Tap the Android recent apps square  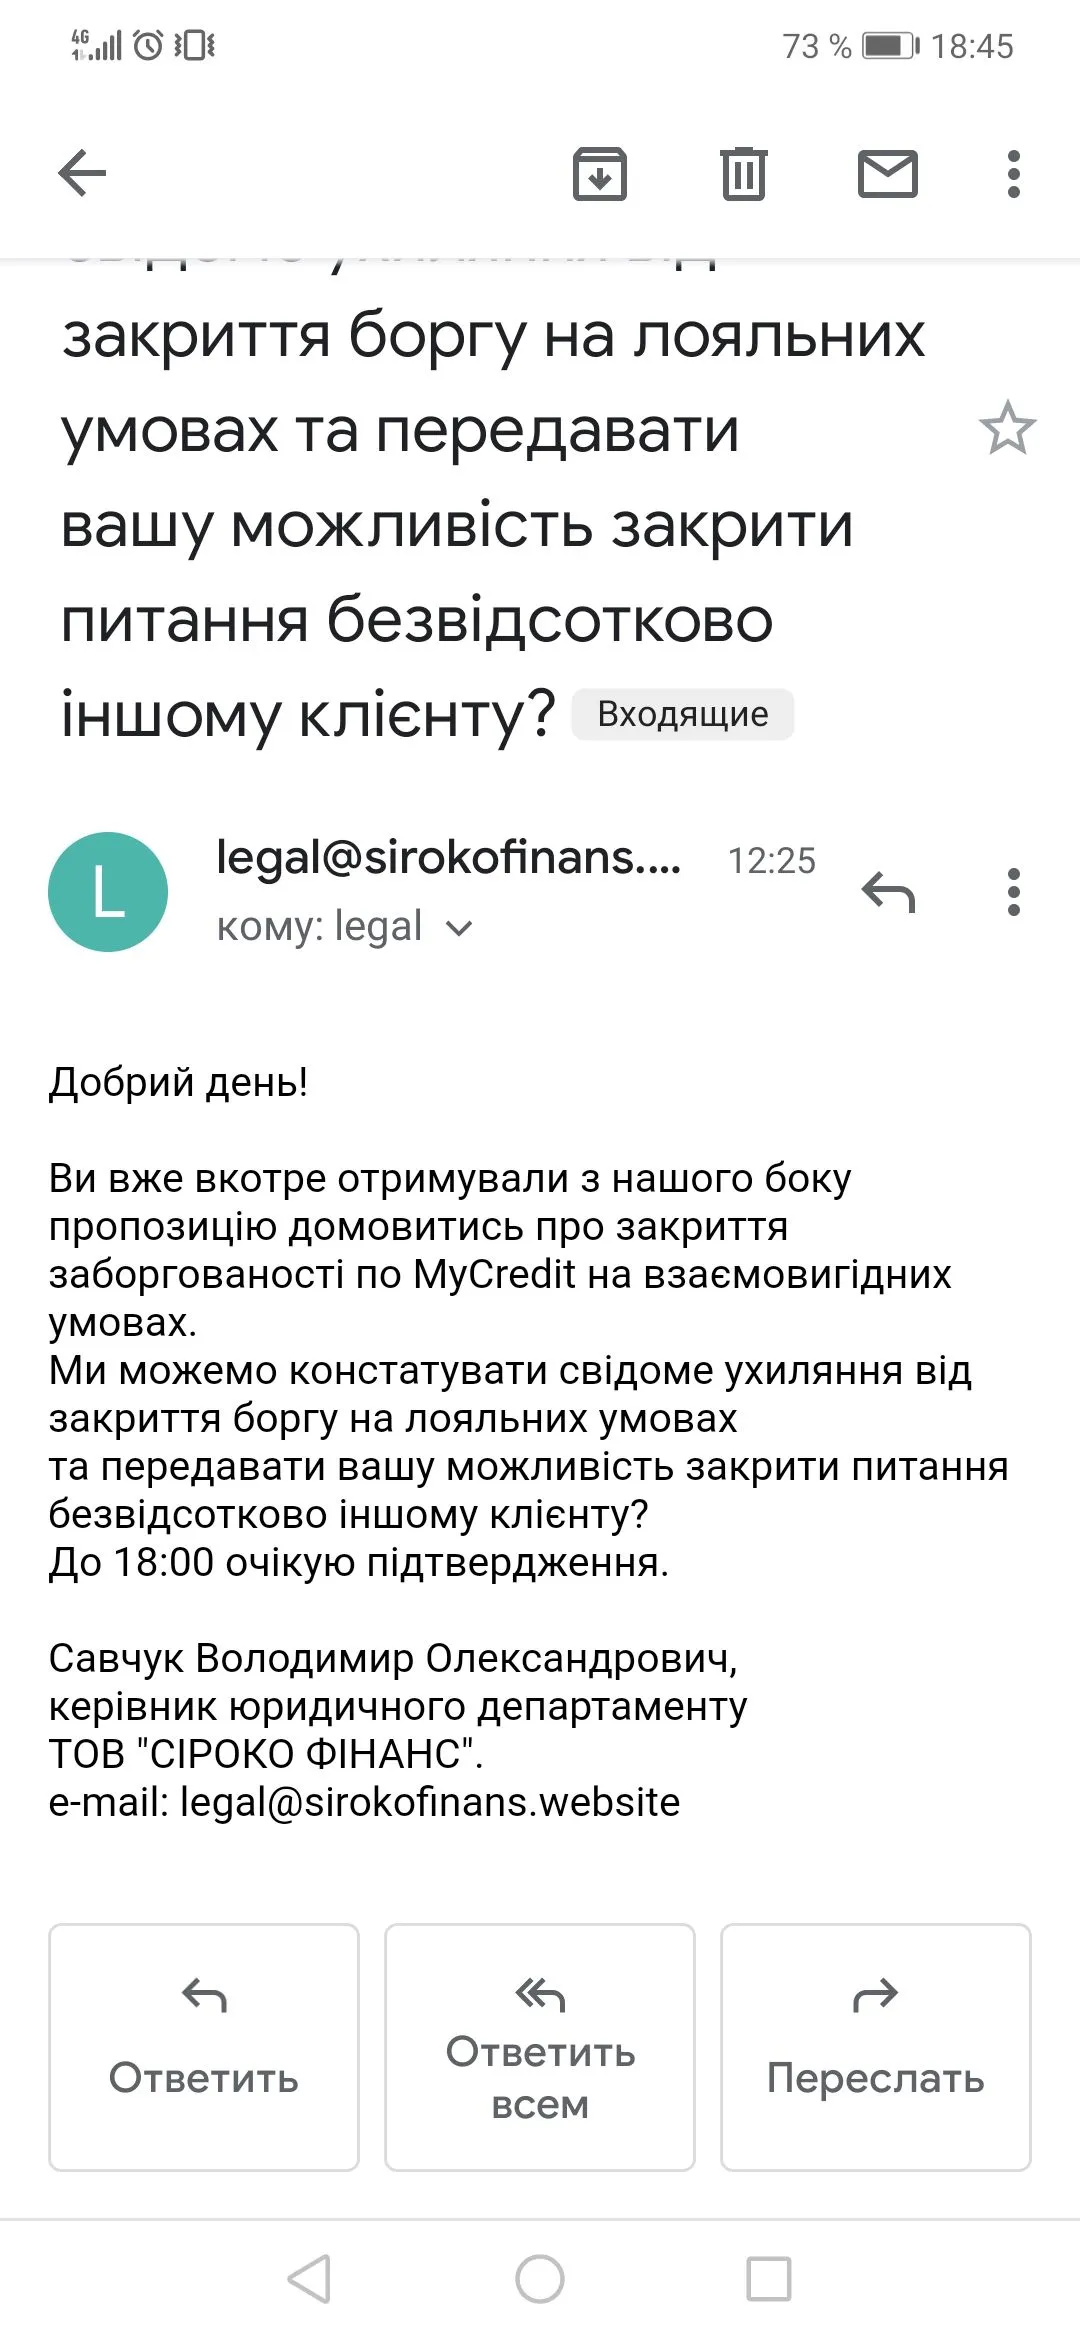tap(769, 2279)
